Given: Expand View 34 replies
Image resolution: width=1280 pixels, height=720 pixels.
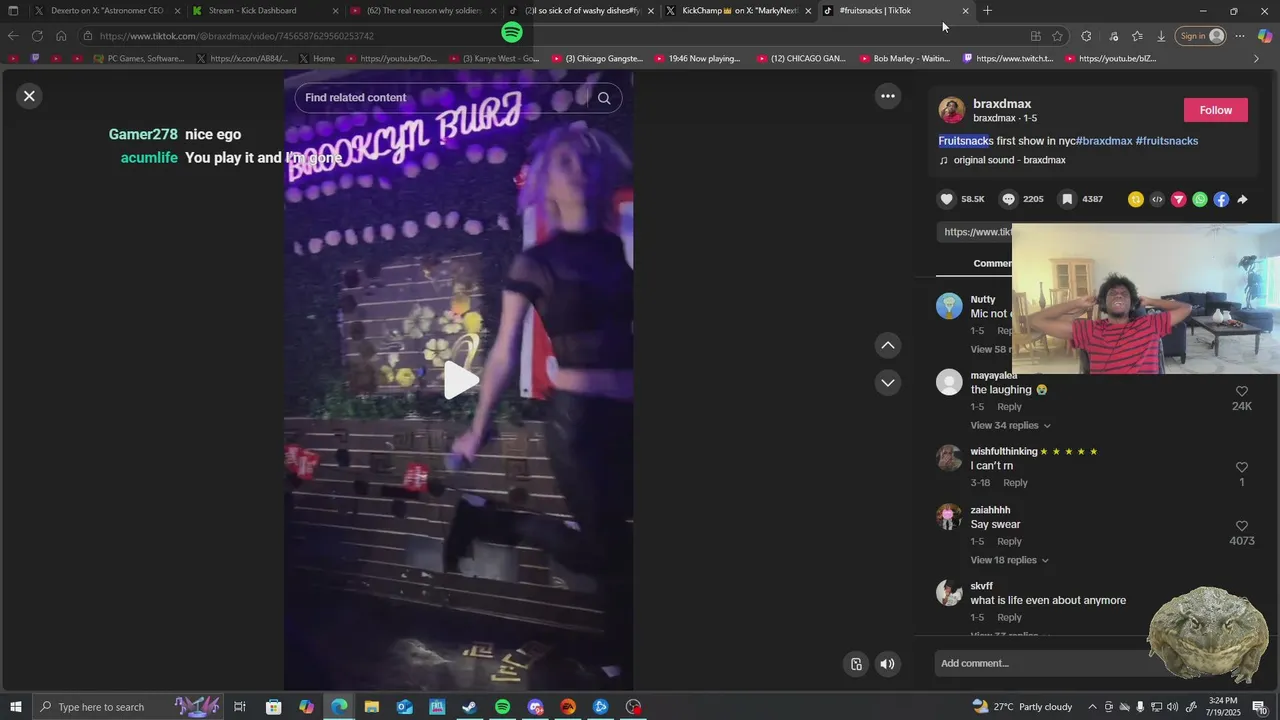Looking at the screenshot, I should click(x=1009, y=426).
